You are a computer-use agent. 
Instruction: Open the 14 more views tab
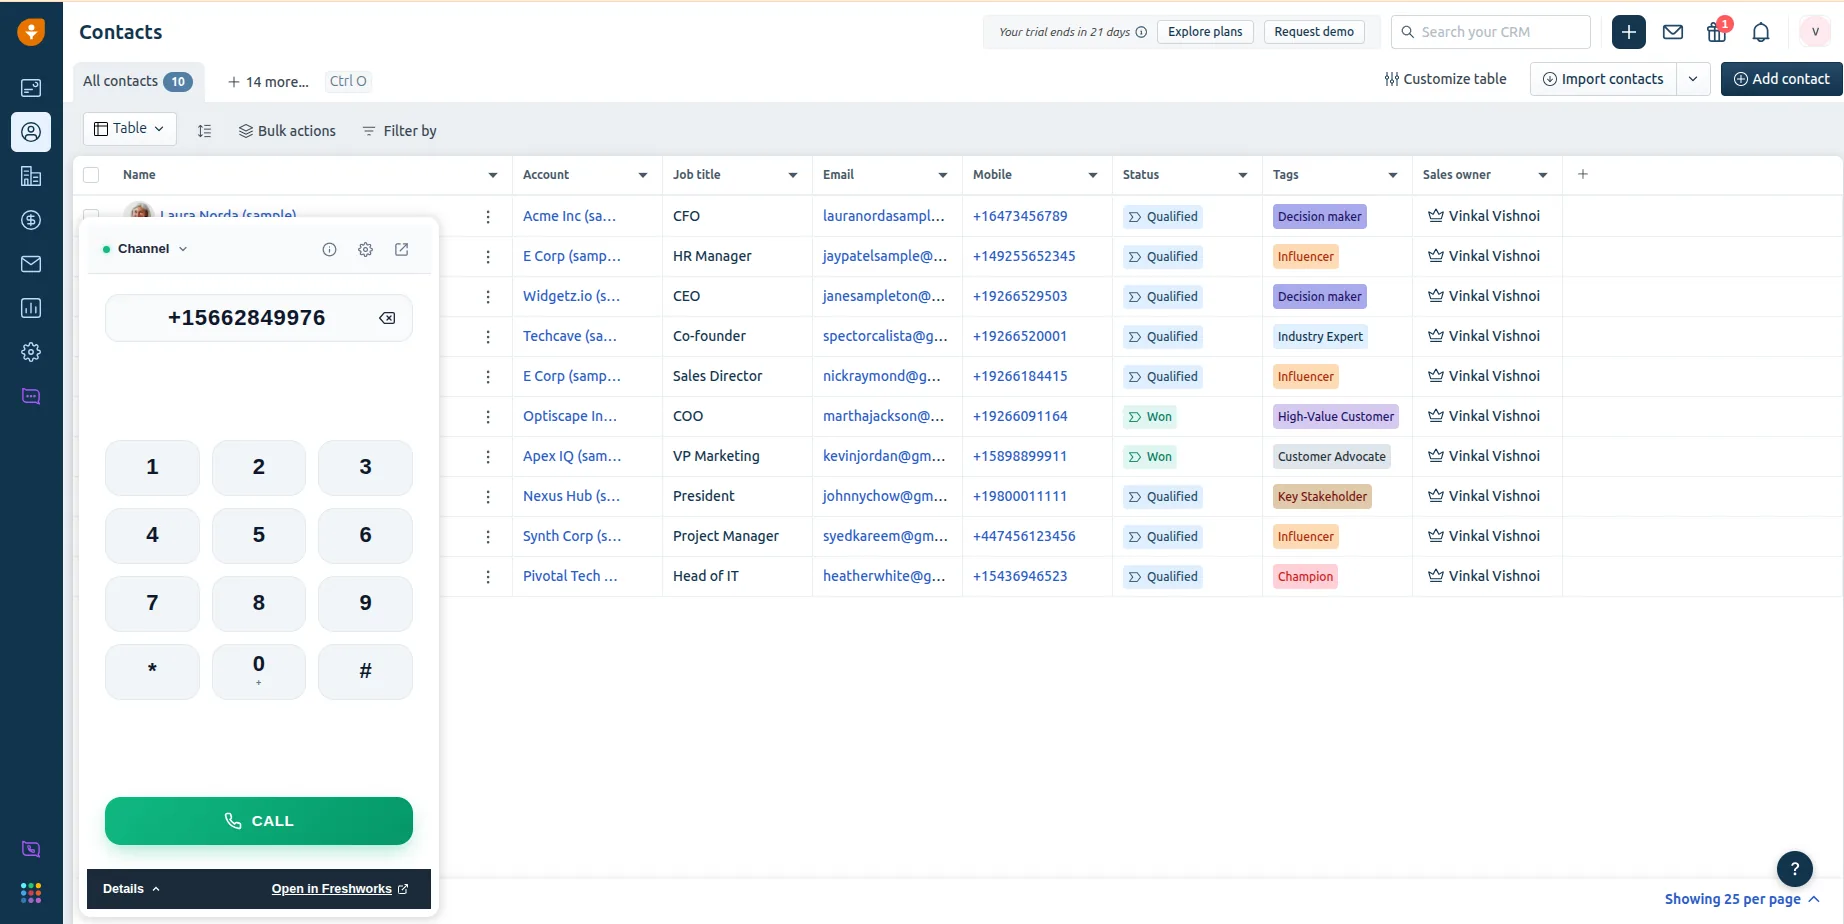268,82
